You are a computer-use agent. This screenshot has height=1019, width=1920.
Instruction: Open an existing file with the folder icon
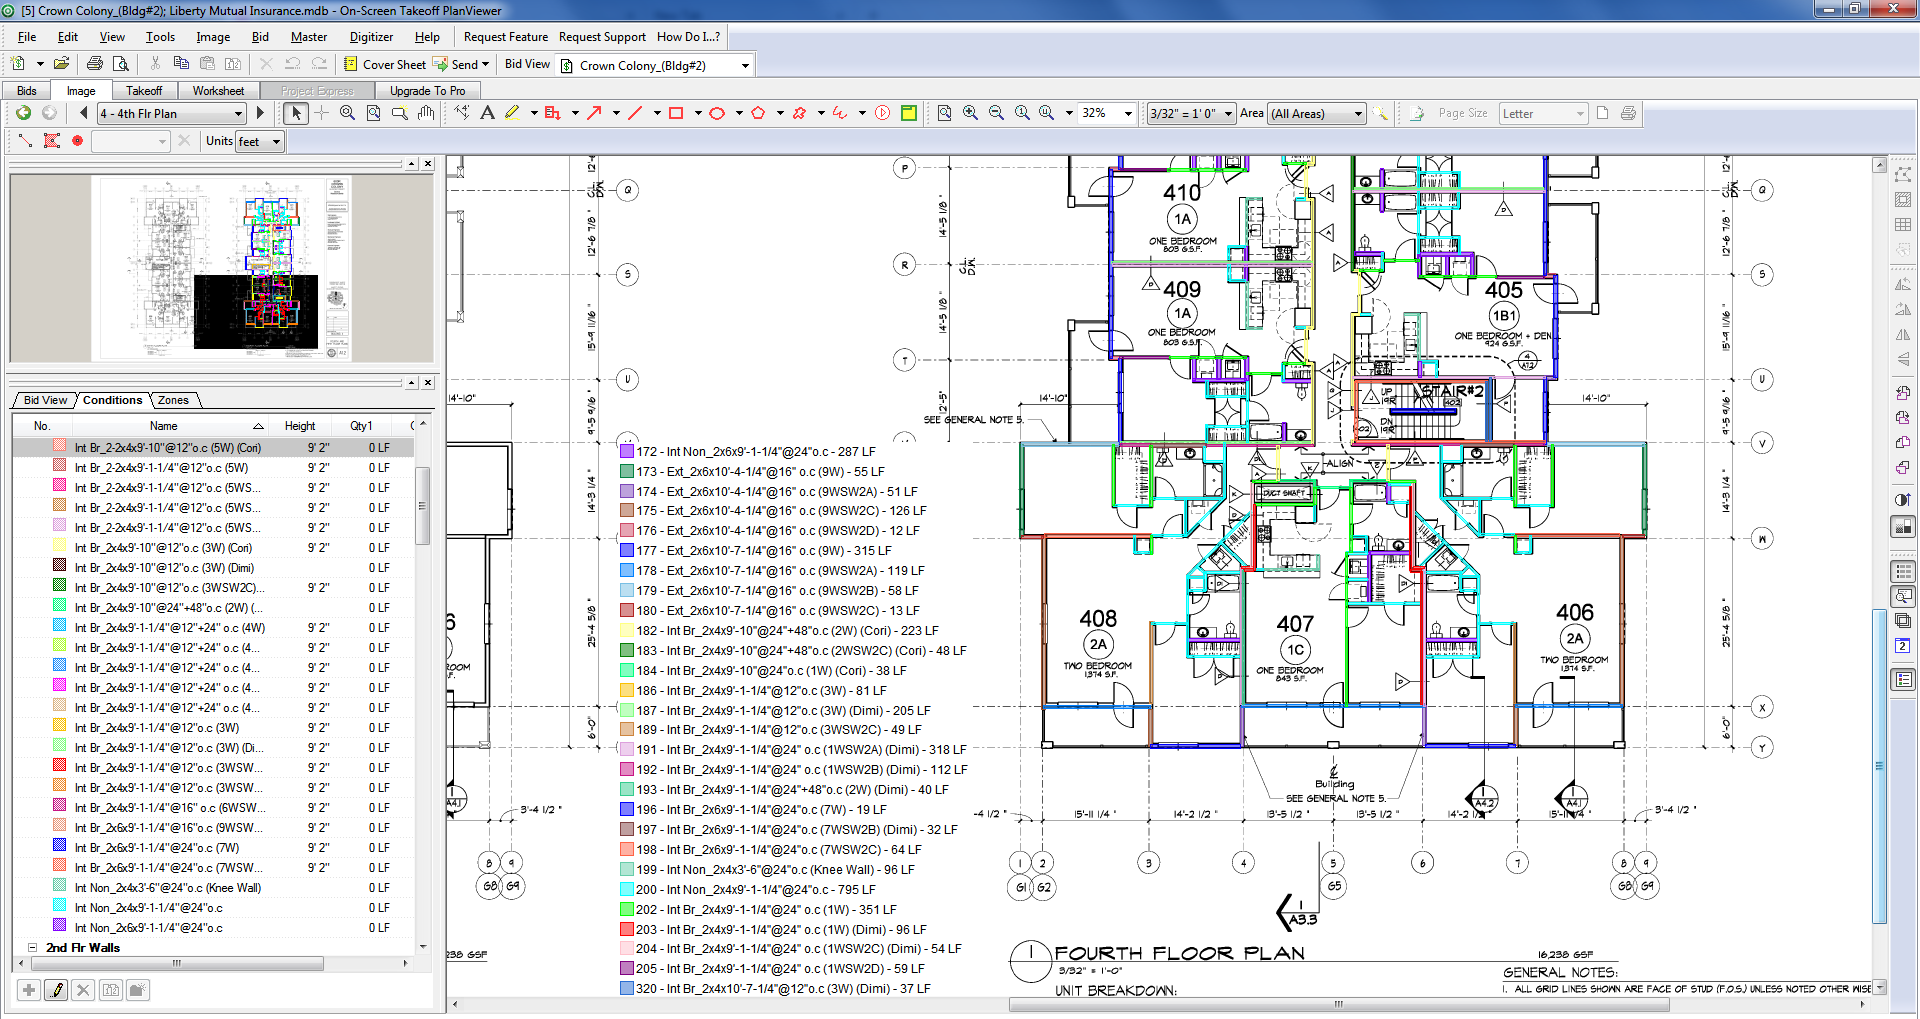pos(61,64)
